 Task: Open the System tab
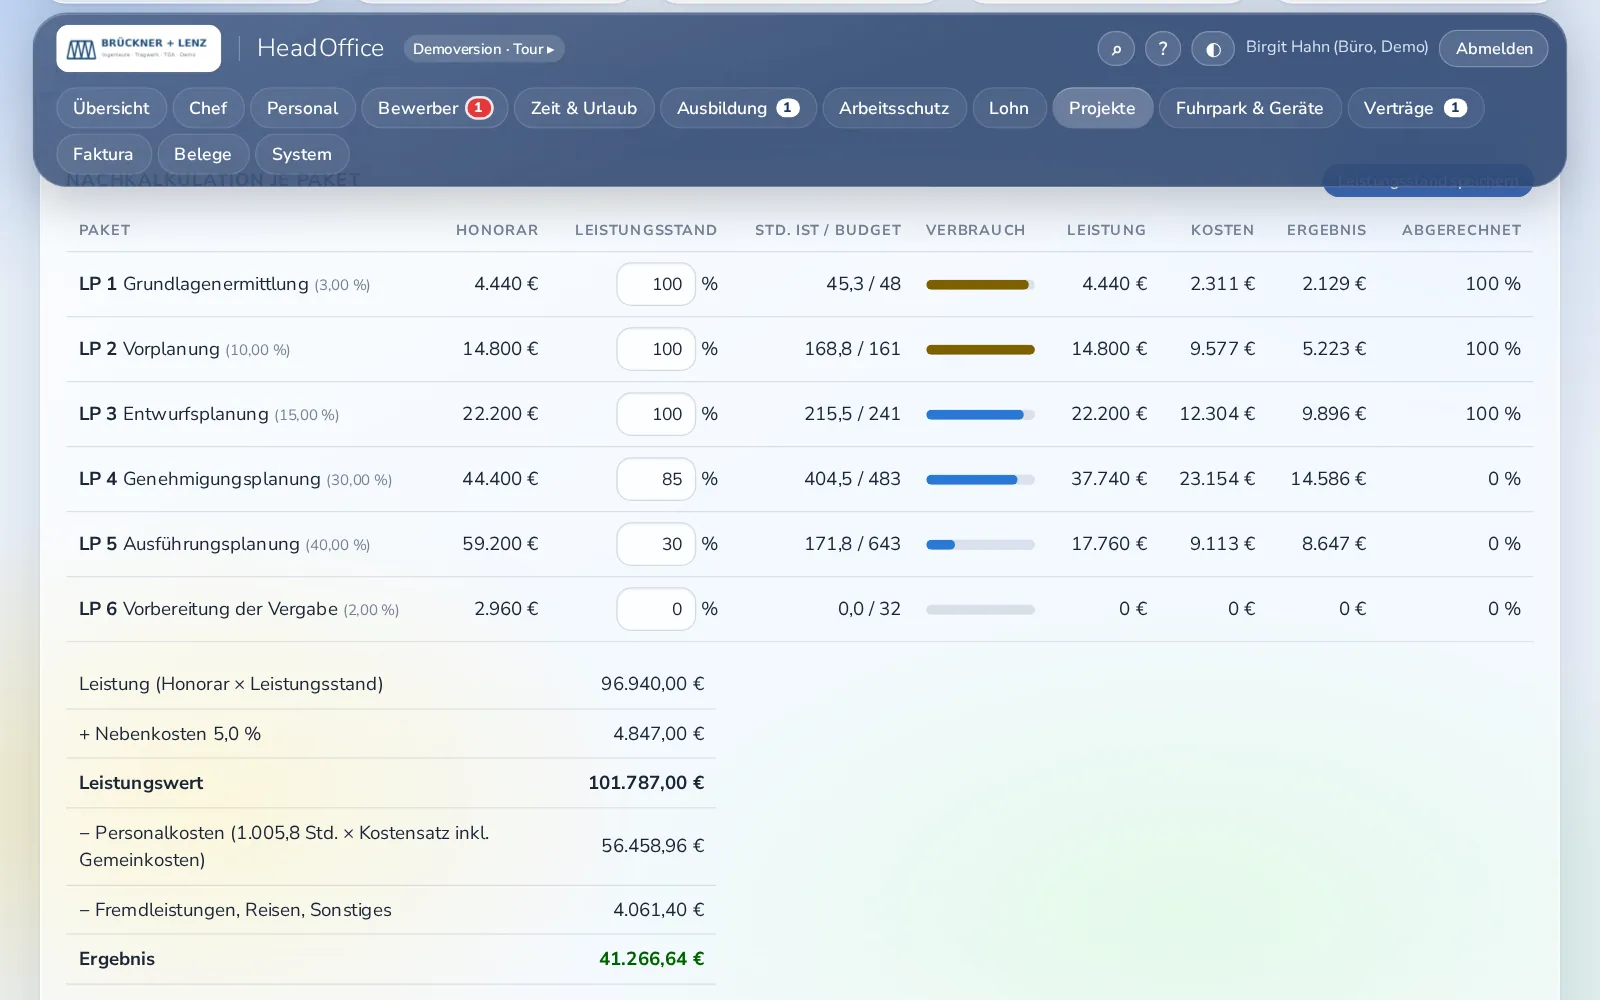pyautogui.click(x=302, y=154)
